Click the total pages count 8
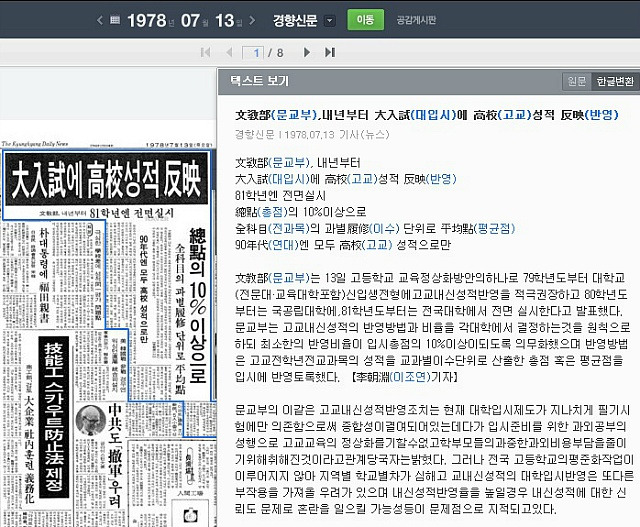The height and width of the screenshot is (527, 640). tap(280, 53)
